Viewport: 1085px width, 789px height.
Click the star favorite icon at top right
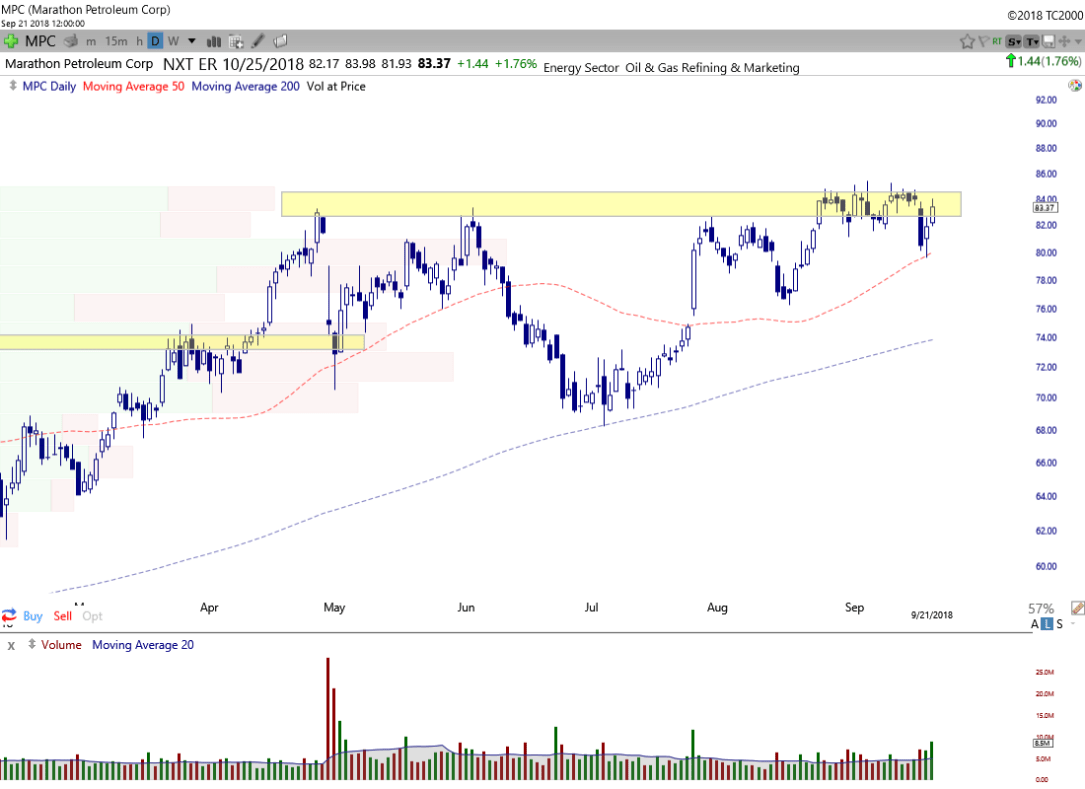pyautogui.click(x=967, y=41)
